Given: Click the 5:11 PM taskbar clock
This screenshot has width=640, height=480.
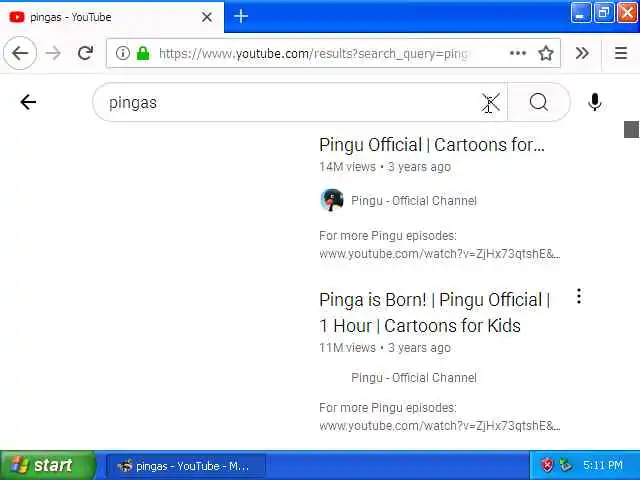Looking at the screenshot, I should coord(603,465).
